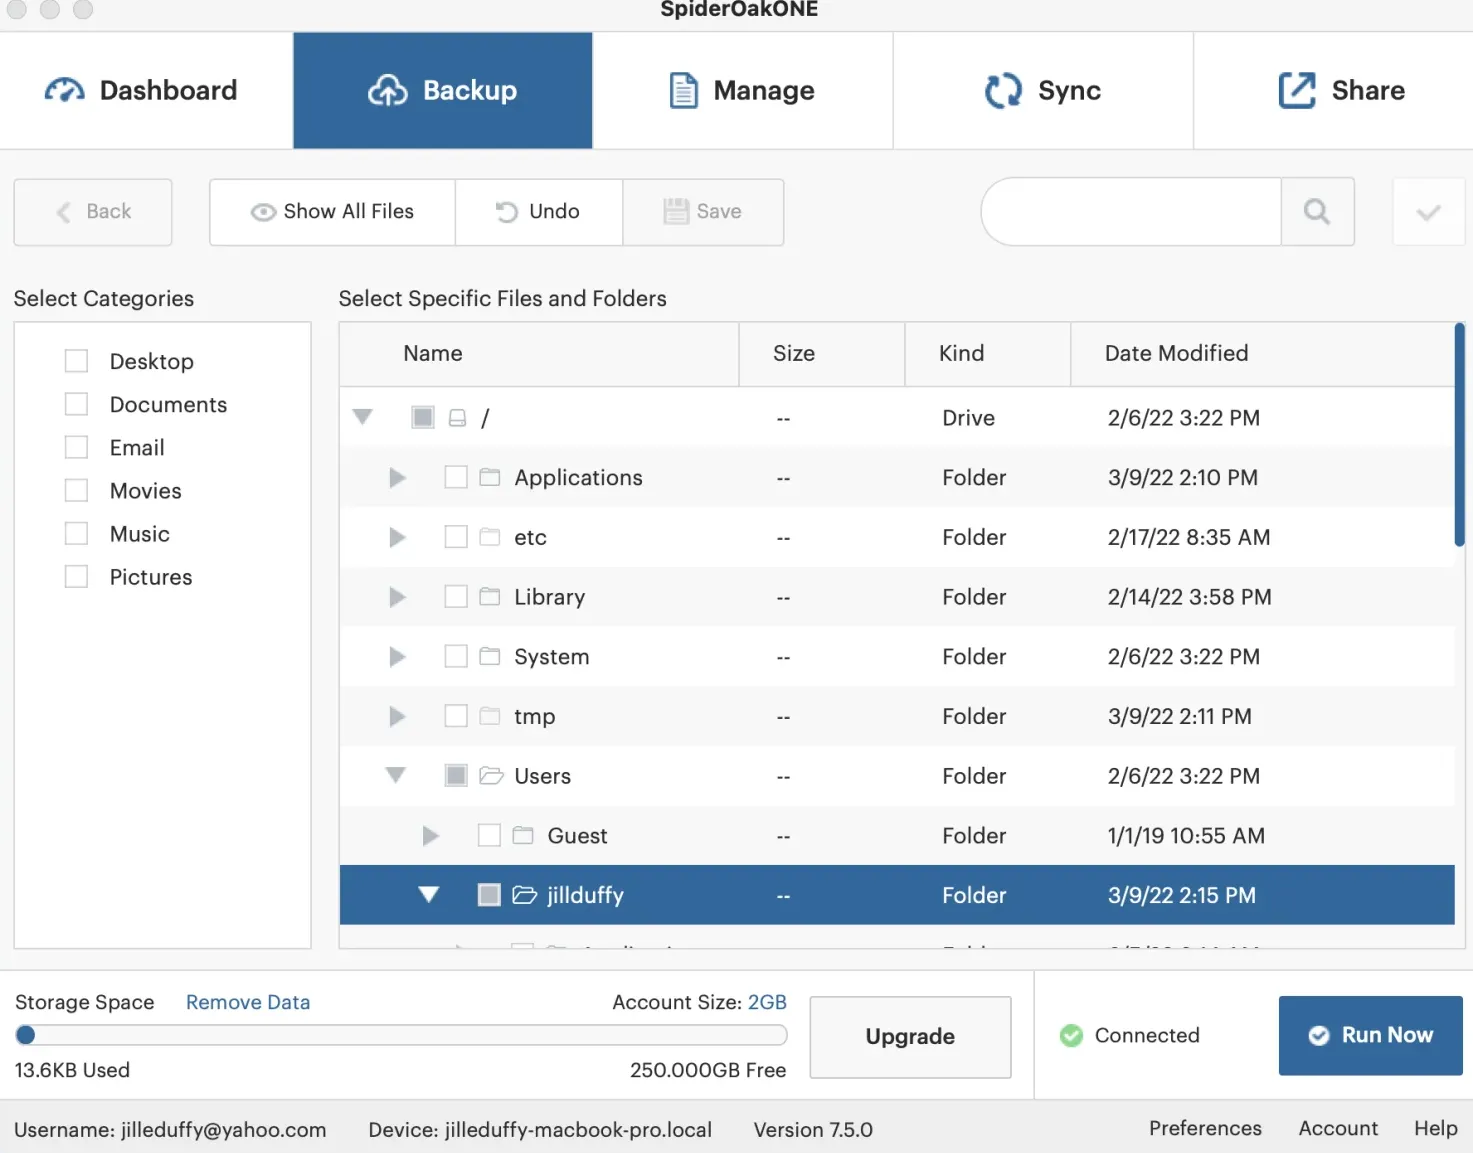
Task: Click the open Users folder icon
Action: click(491, 775)
